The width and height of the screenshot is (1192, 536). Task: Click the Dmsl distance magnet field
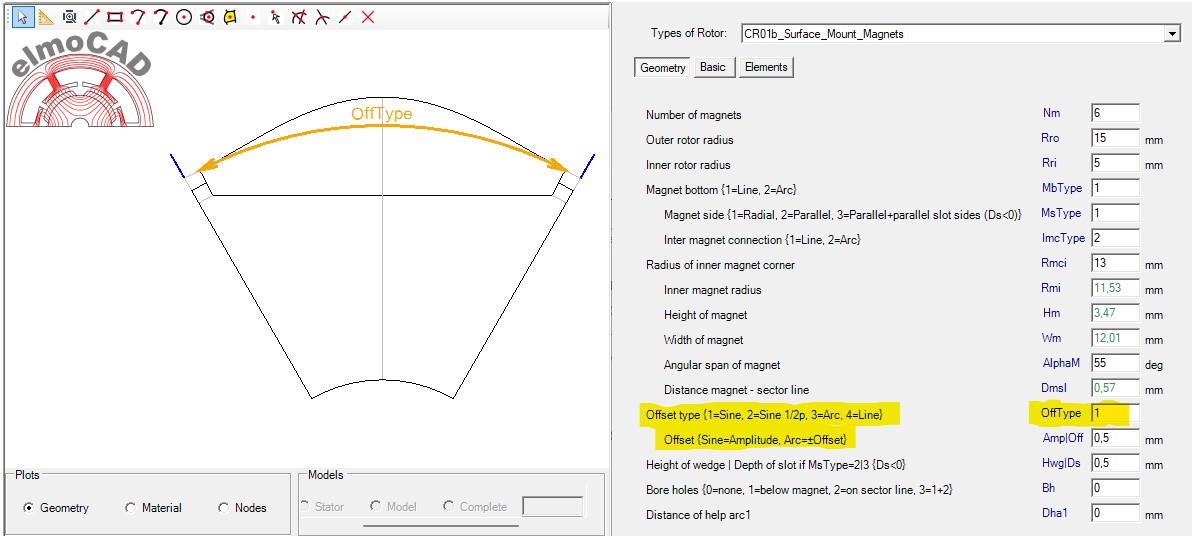[1115, 388]
